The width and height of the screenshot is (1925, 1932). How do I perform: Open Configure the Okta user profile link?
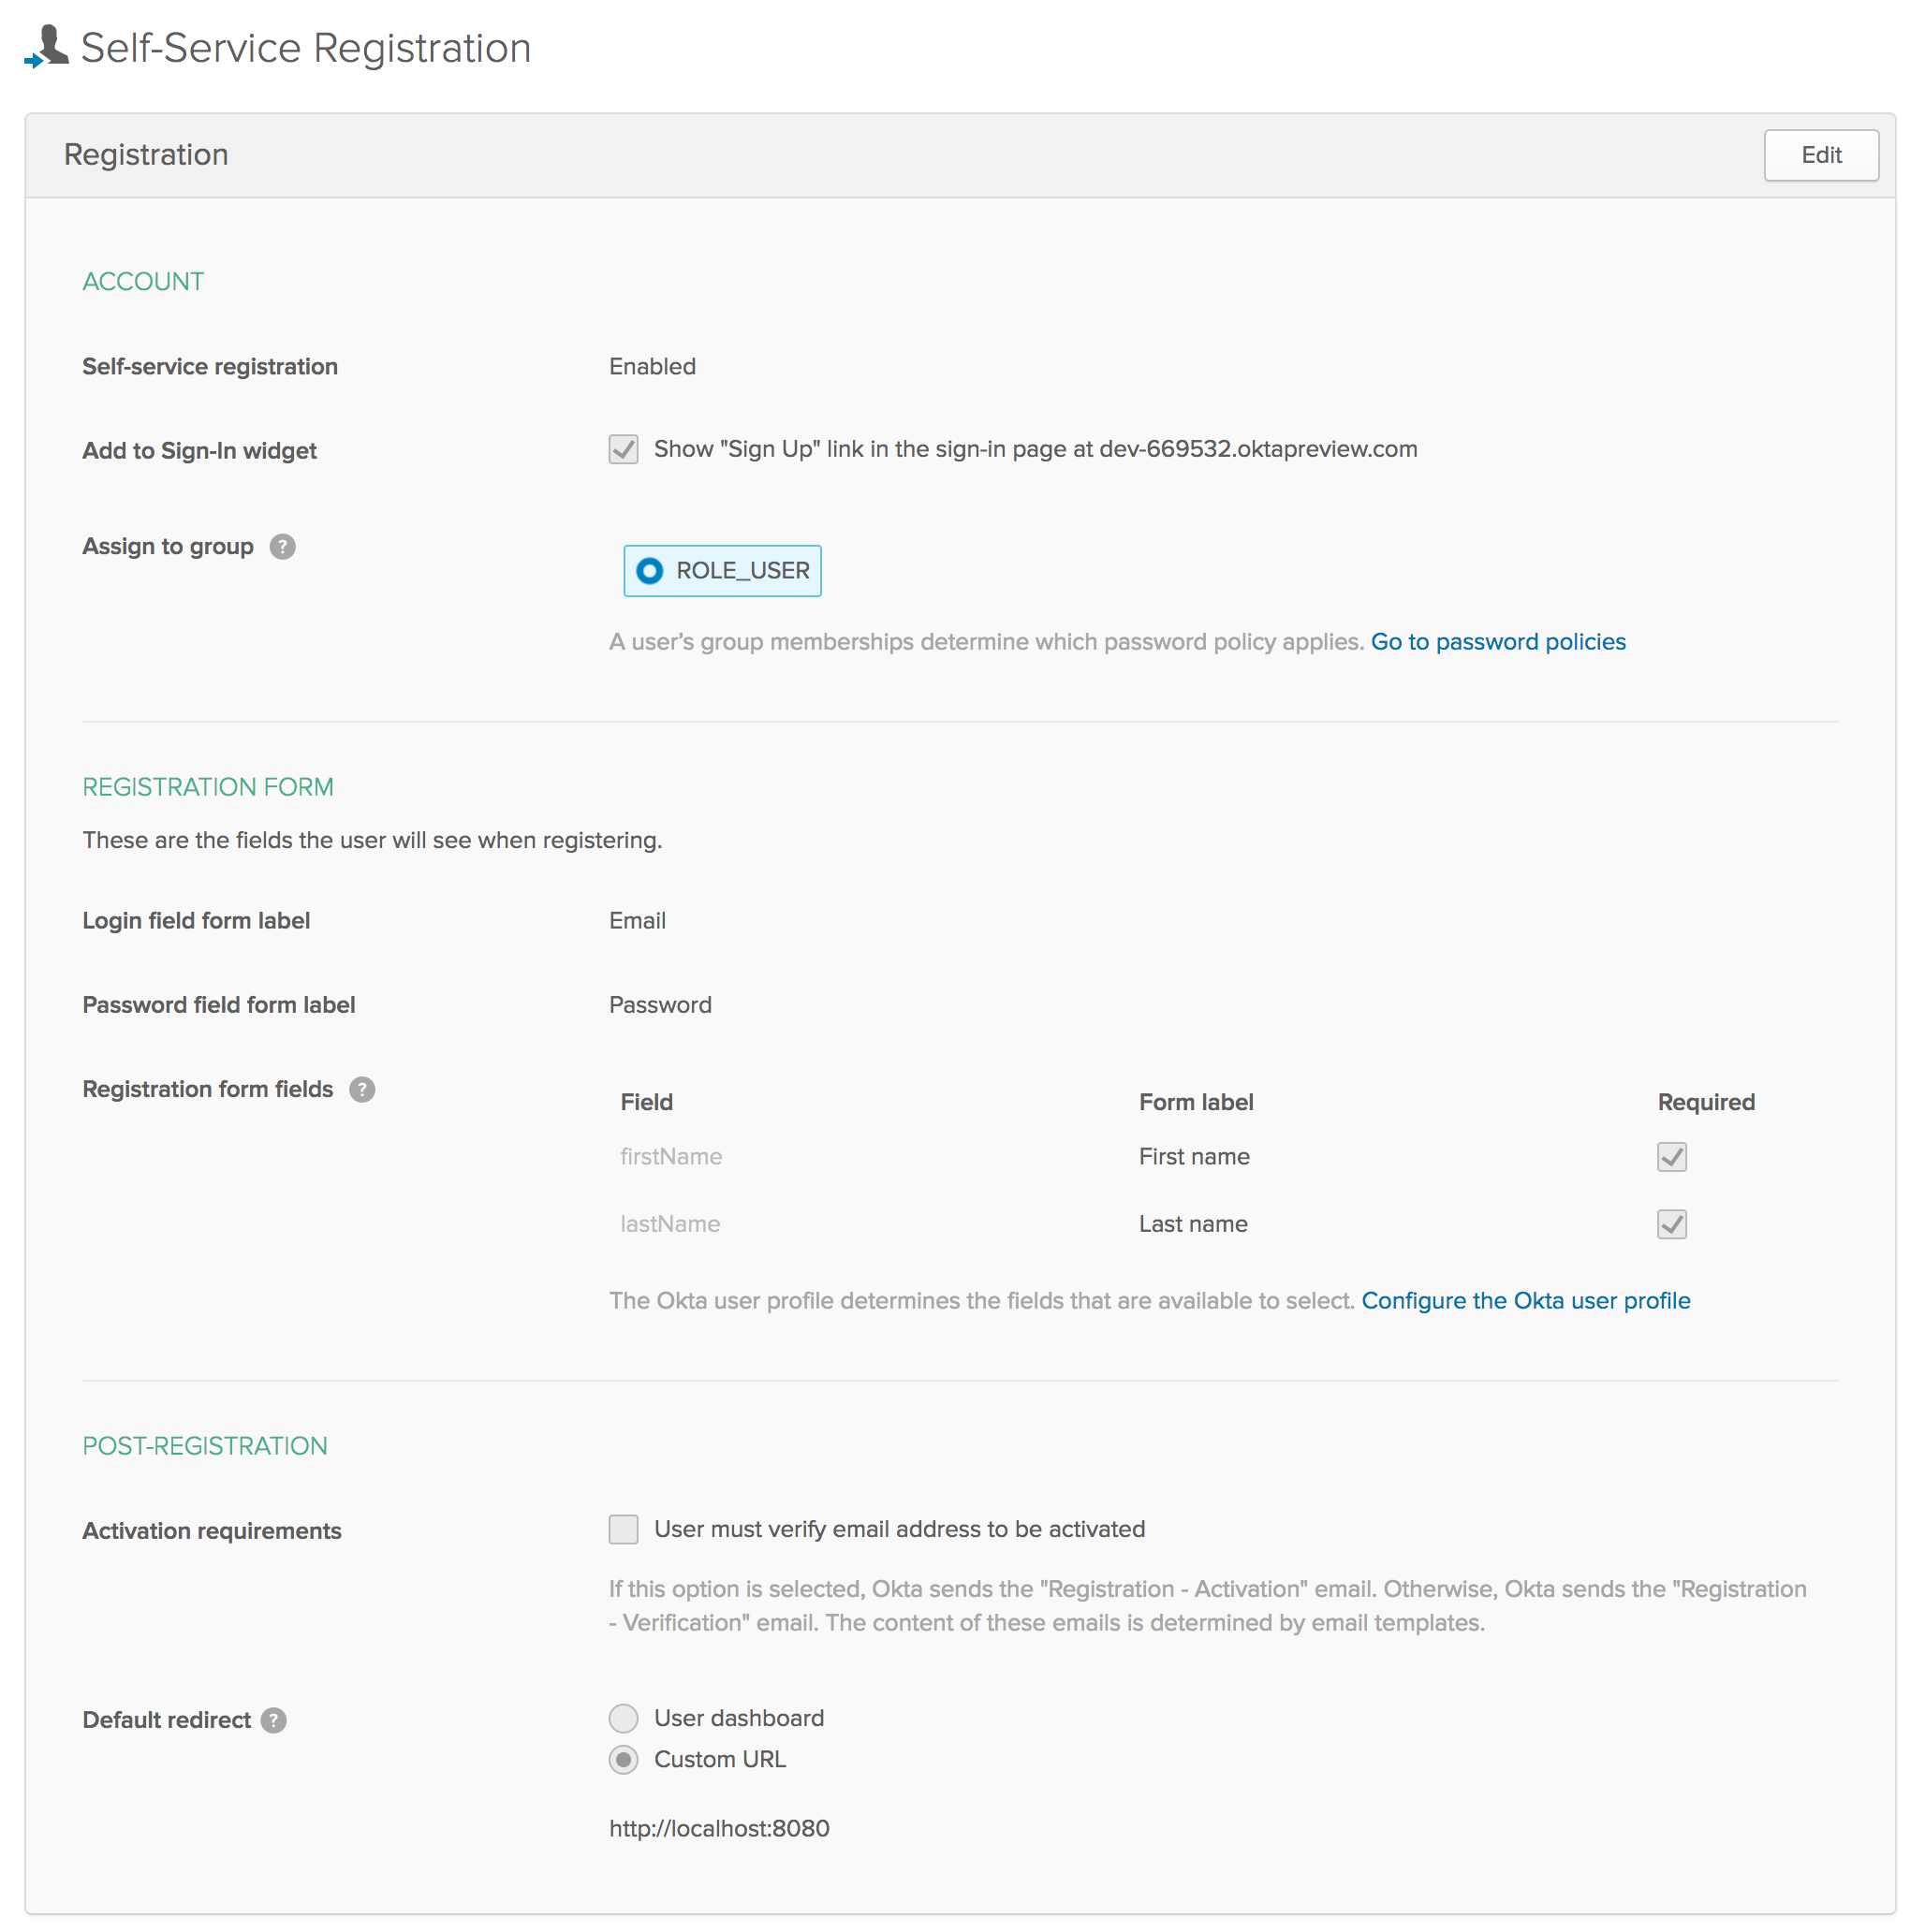[1526, 1301]
